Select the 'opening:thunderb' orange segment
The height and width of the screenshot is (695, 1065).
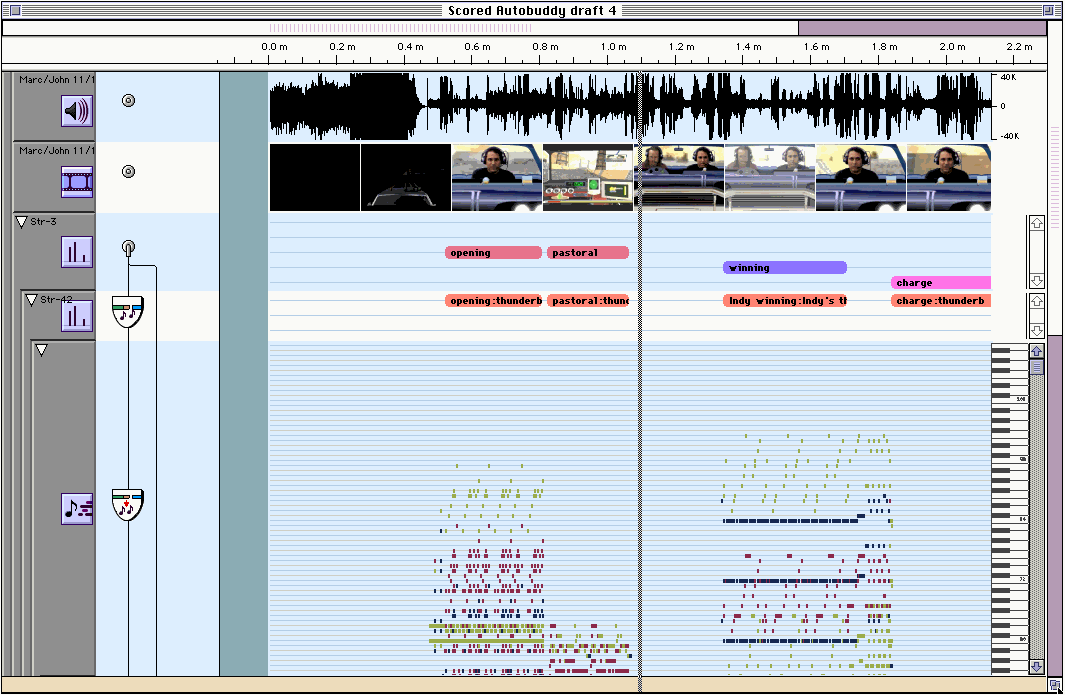pos(493,300)
